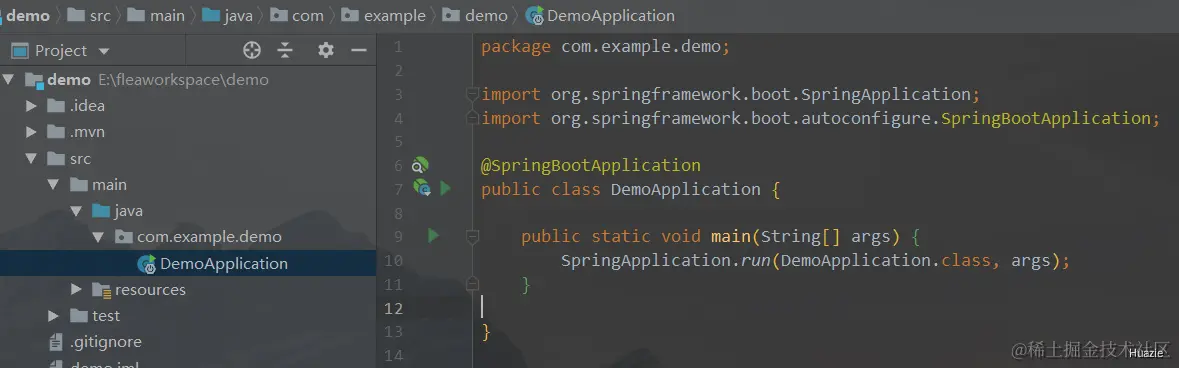Click the main method name on line 9
This screenshot has height=368, width=1179.
(x=731, y=236)
